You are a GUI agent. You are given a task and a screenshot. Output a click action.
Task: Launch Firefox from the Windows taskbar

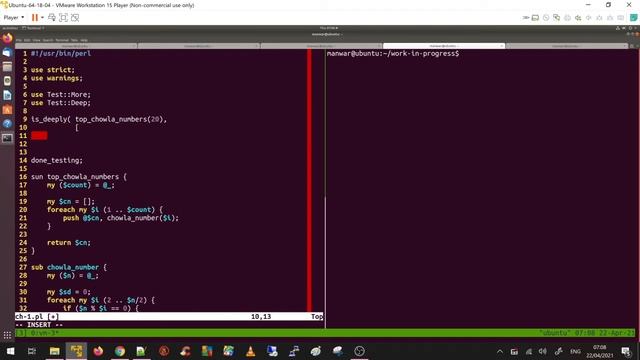click(x=98, y=351)
